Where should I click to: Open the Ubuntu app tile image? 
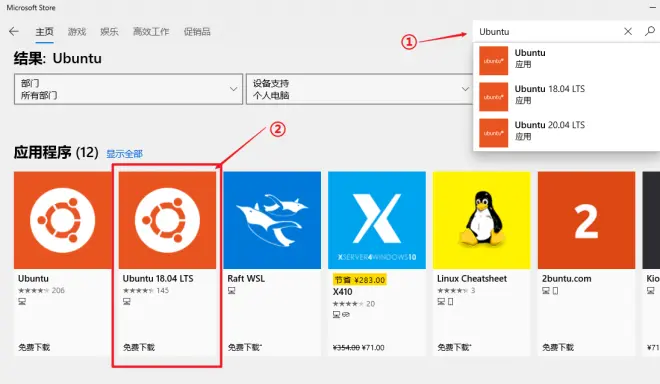tap(62, 220)
